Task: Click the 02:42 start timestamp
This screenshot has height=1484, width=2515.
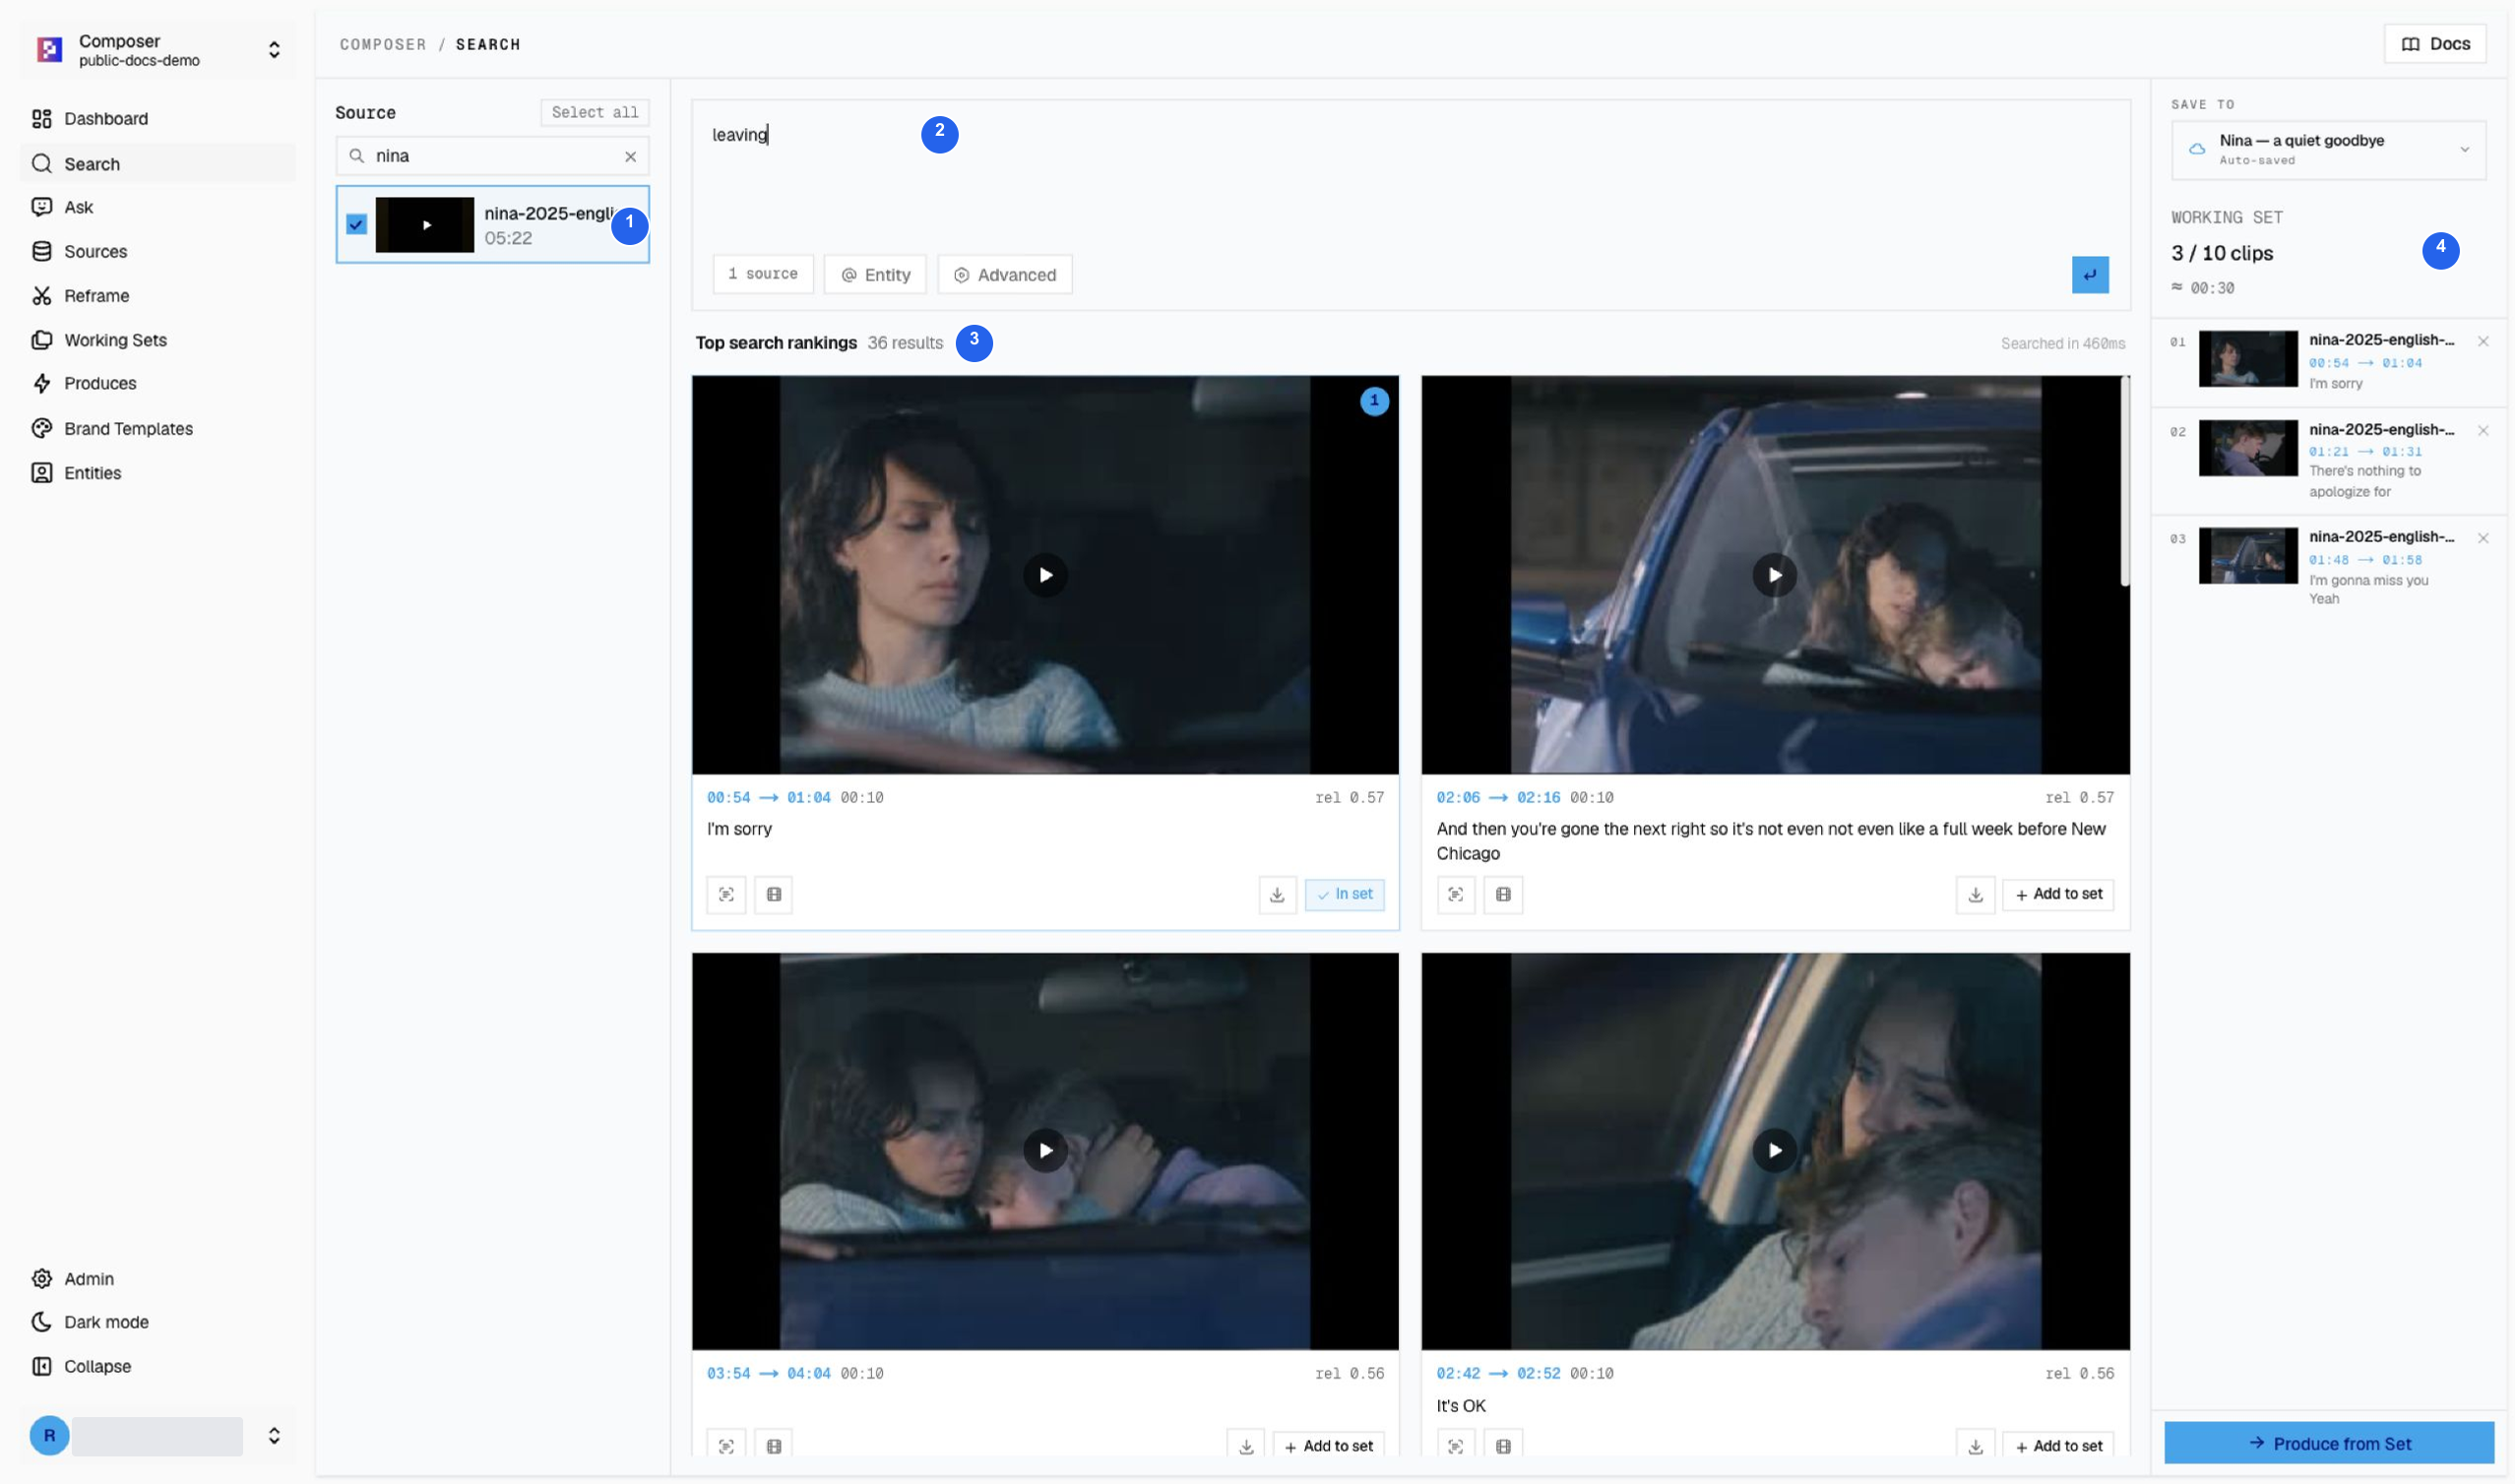Action: [x=1458, y=1374]
